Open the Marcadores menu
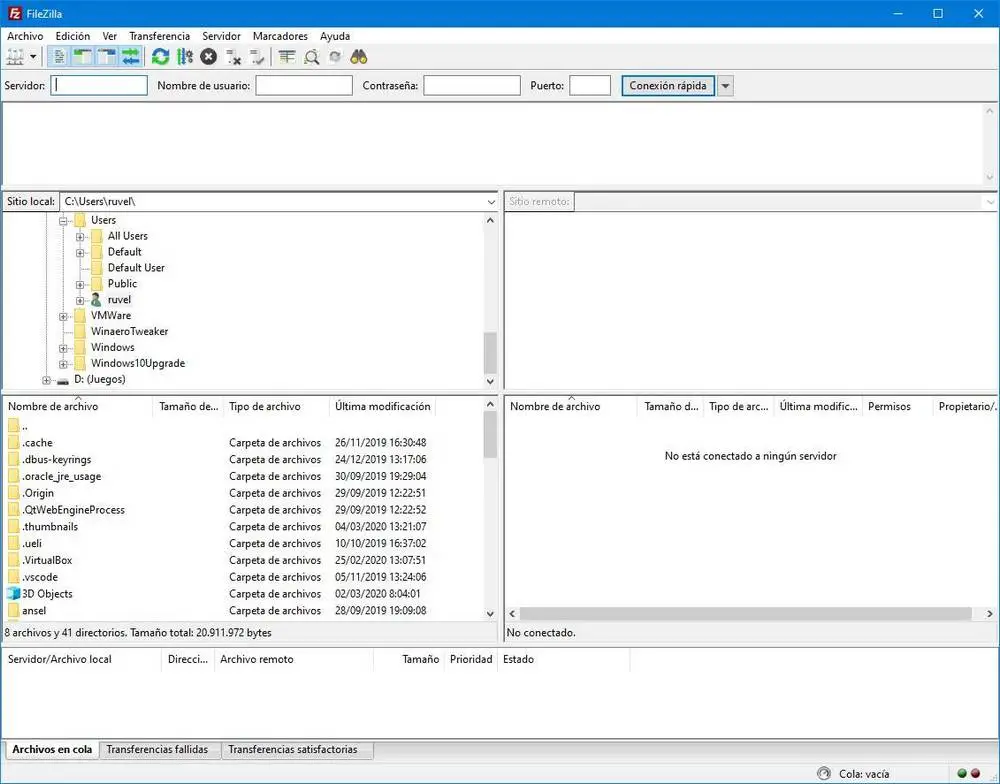This screenshot has width=1000, height=784. [280, 36]
